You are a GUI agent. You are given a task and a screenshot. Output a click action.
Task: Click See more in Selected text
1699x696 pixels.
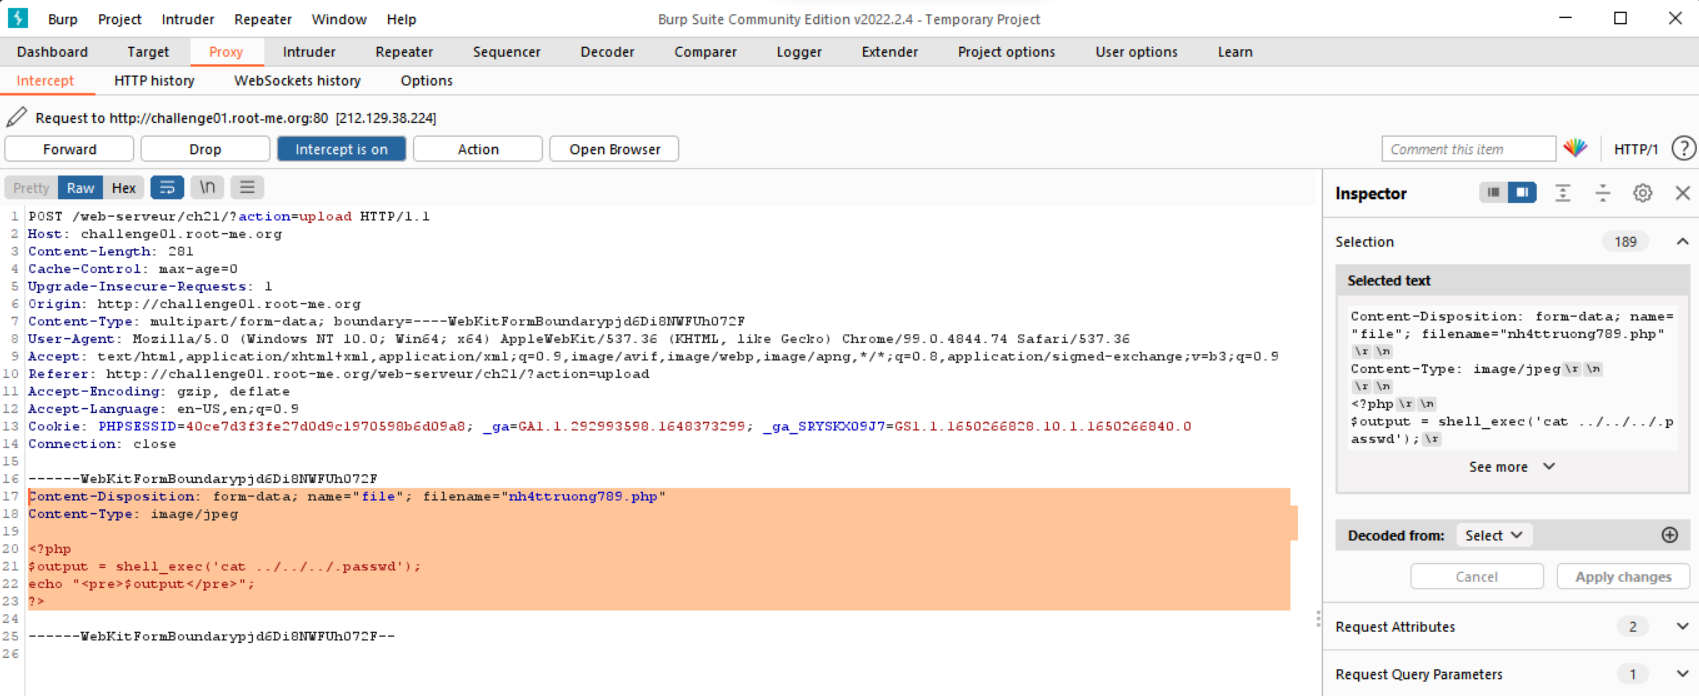coord(1512,467)
